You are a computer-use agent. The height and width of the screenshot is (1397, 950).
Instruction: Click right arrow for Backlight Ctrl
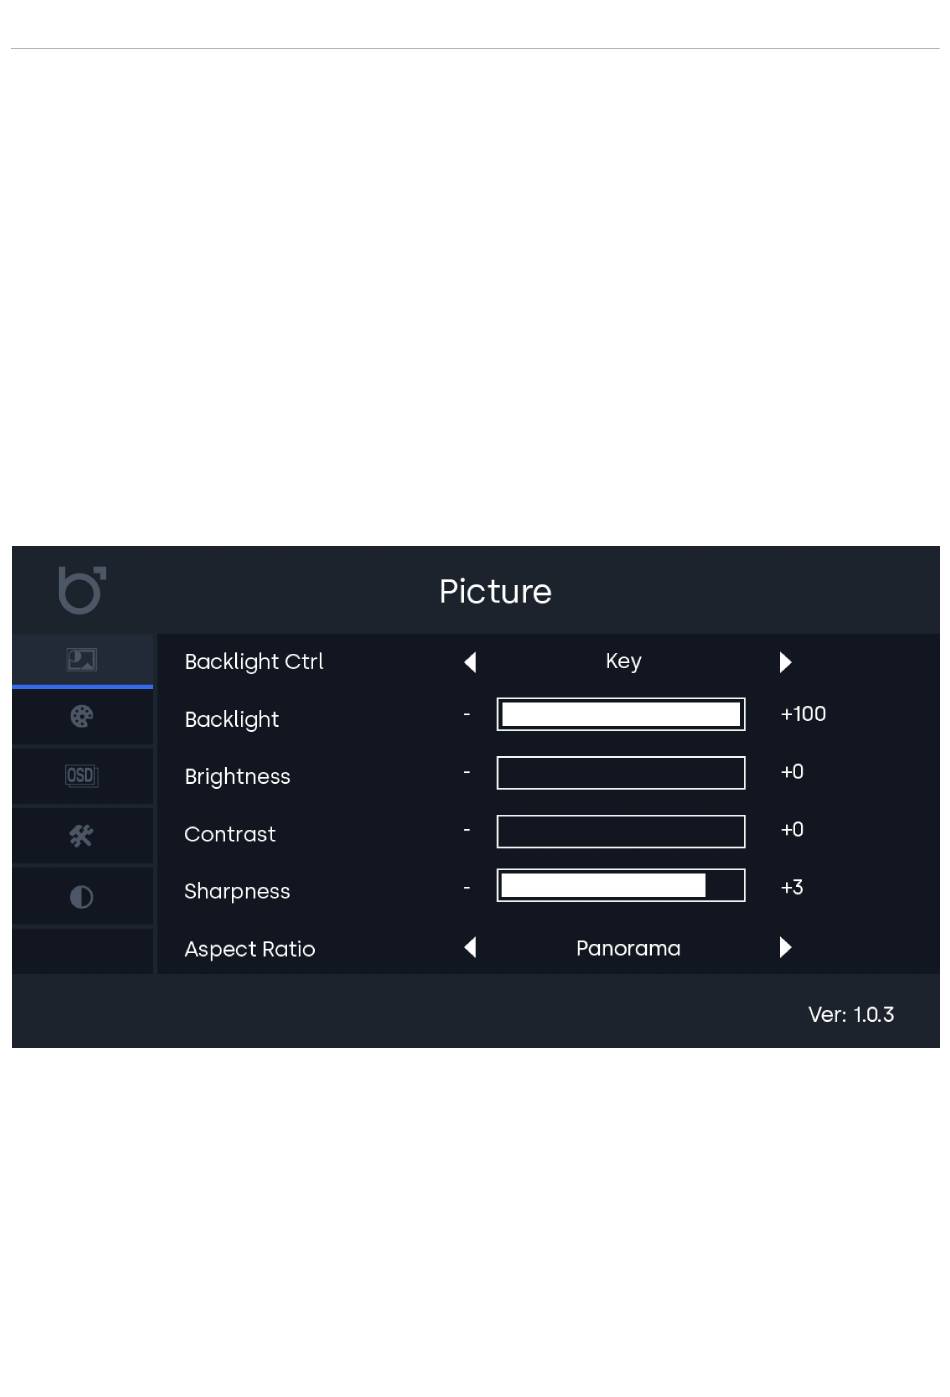coord(785,662)
